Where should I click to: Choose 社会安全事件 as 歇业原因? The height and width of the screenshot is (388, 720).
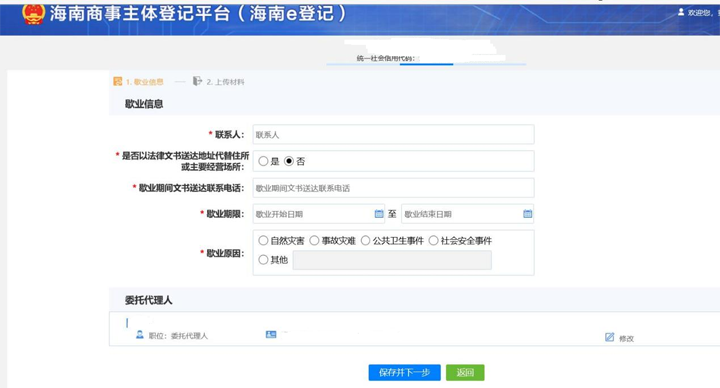click(x=433, y=241)
